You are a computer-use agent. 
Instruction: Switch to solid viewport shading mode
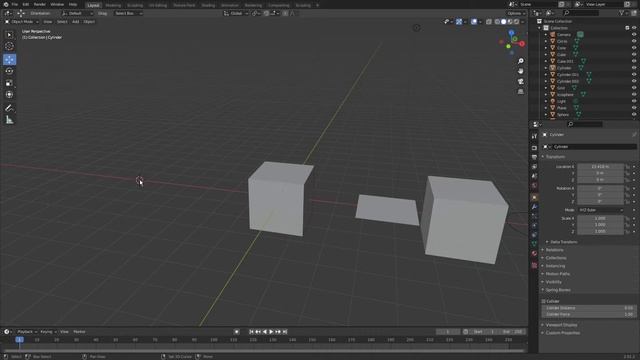click(503, 22)
